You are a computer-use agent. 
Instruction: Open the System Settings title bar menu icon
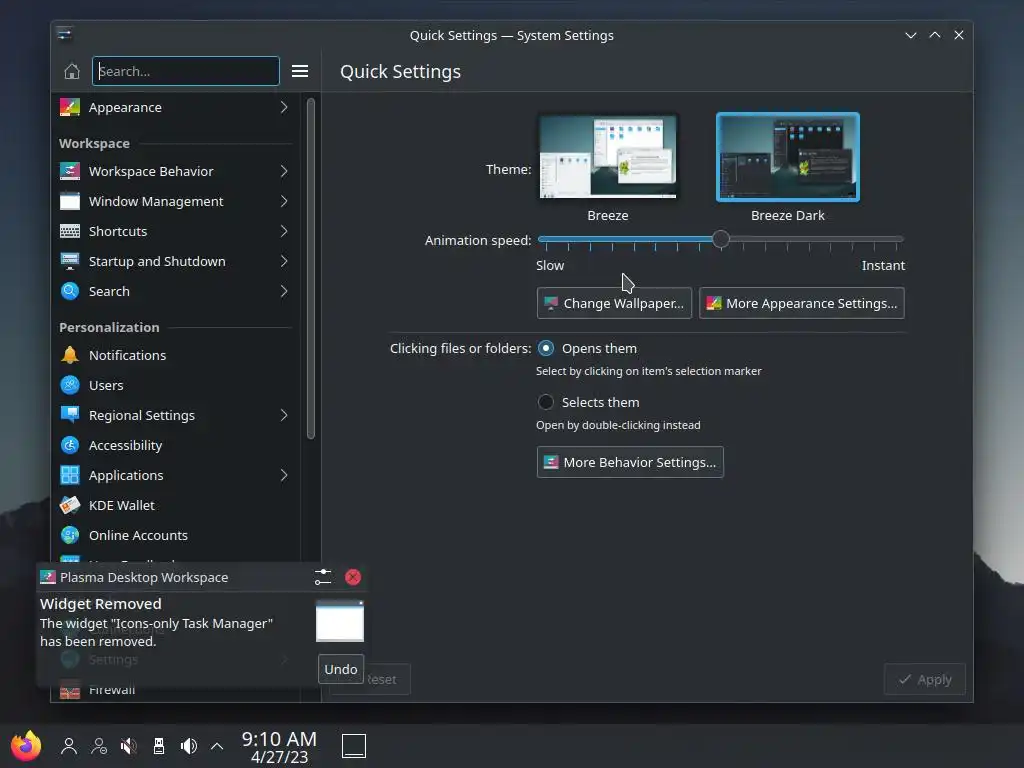tap(64, 34)
